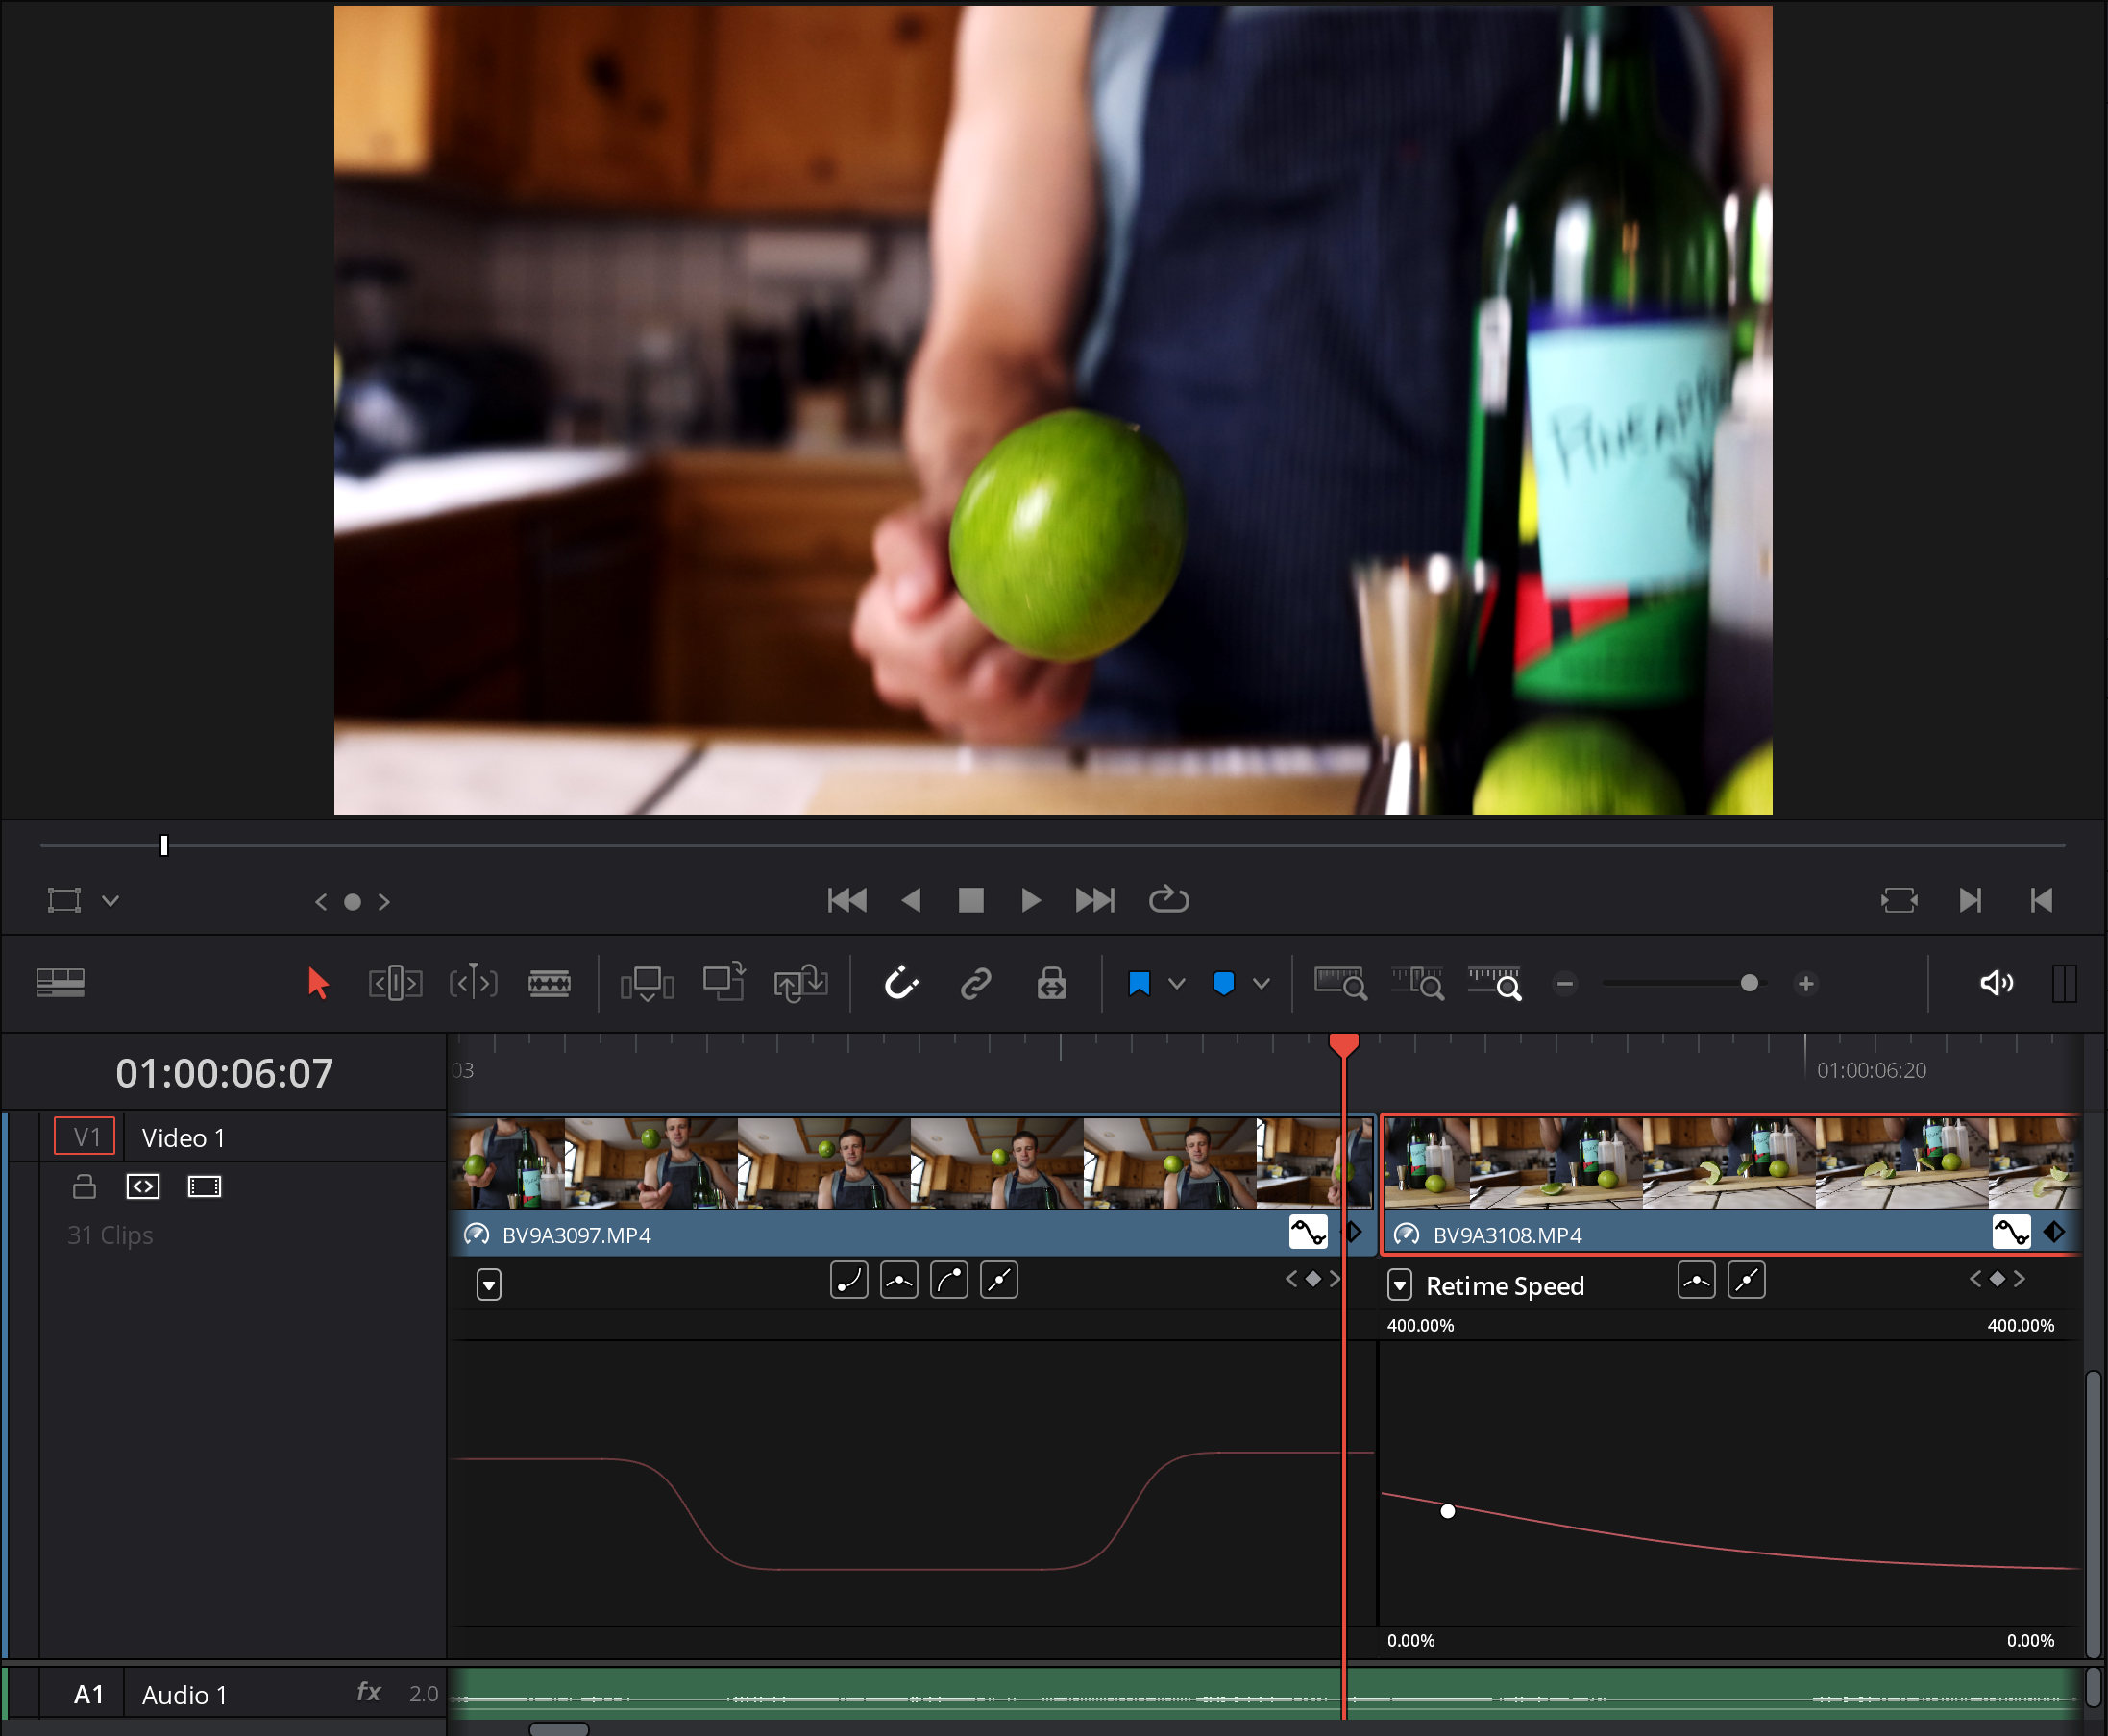Open the Retime Speed curve dropdown
The image size is (2108, 1736).
coord(1400,1286)
